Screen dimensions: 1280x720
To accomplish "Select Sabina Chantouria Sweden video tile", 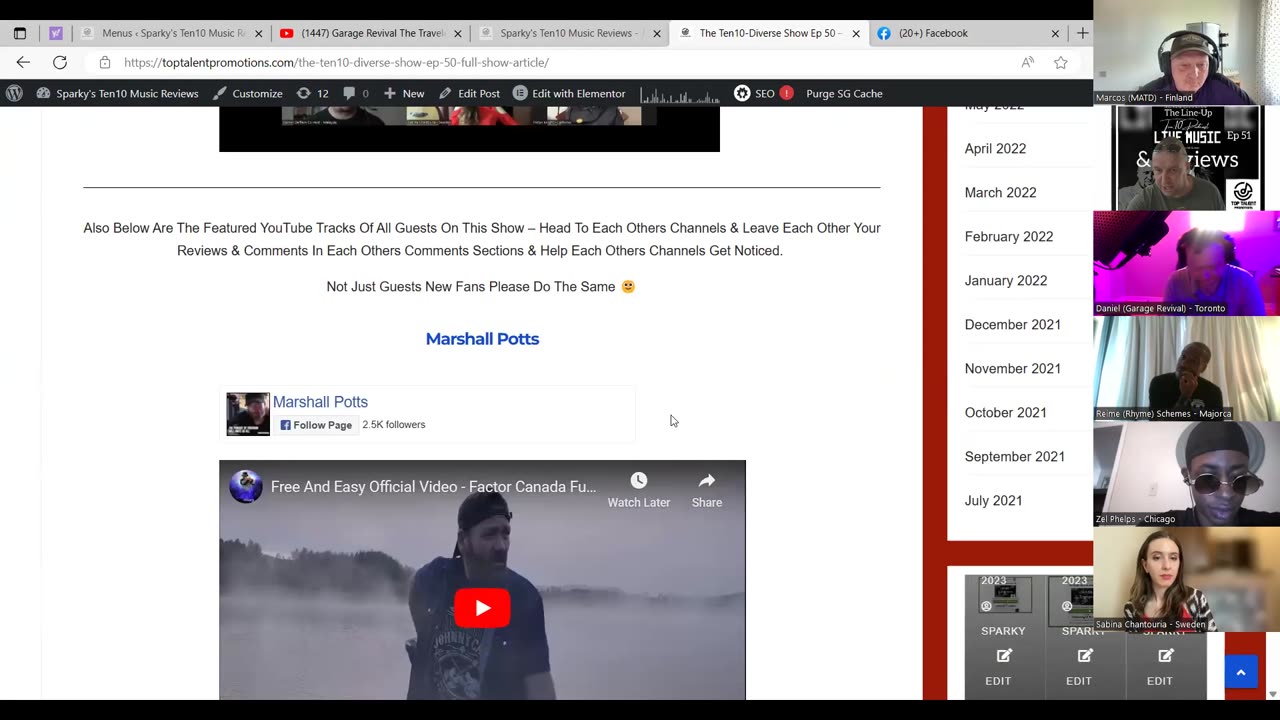I will pyautogui.click(x=1186, y=578).
